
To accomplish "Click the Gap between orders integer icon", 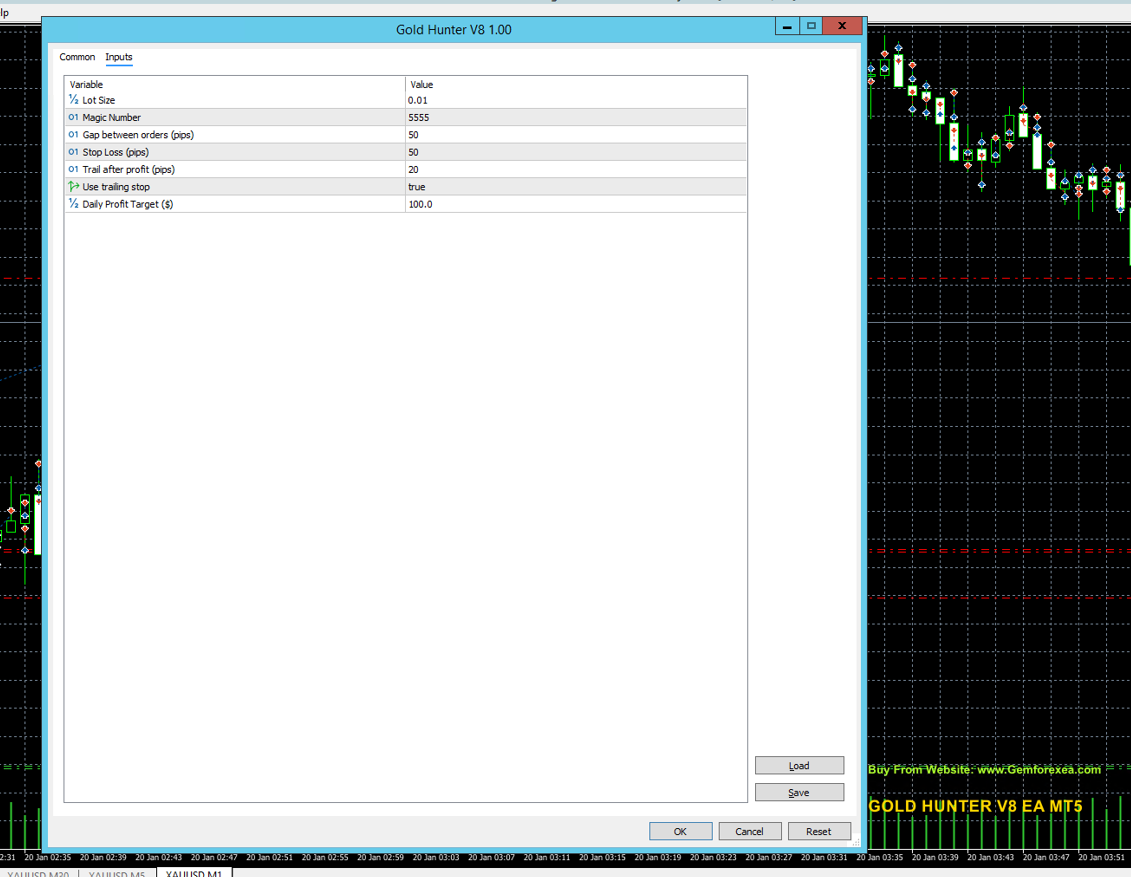I will click(x=73, y=135).
